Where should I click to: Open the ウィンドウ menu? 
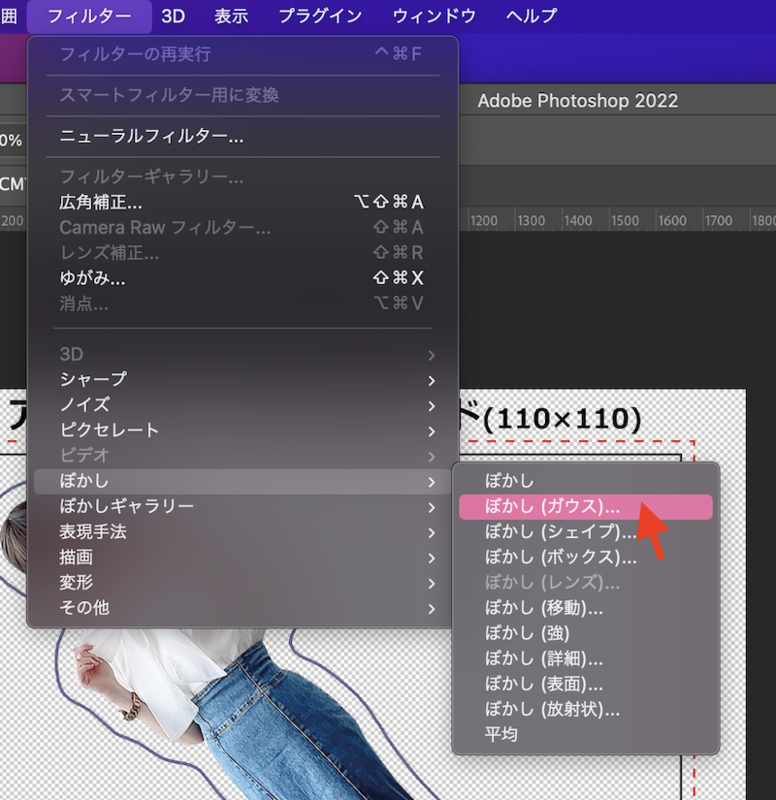(434, 16)
